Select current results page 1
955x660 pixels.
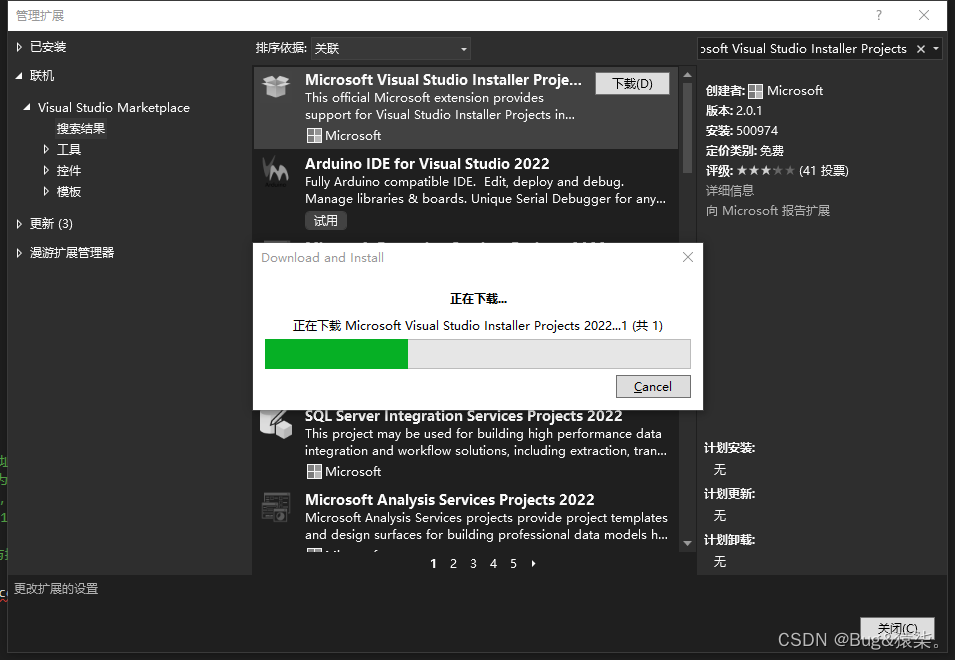(x=433, y=564)
